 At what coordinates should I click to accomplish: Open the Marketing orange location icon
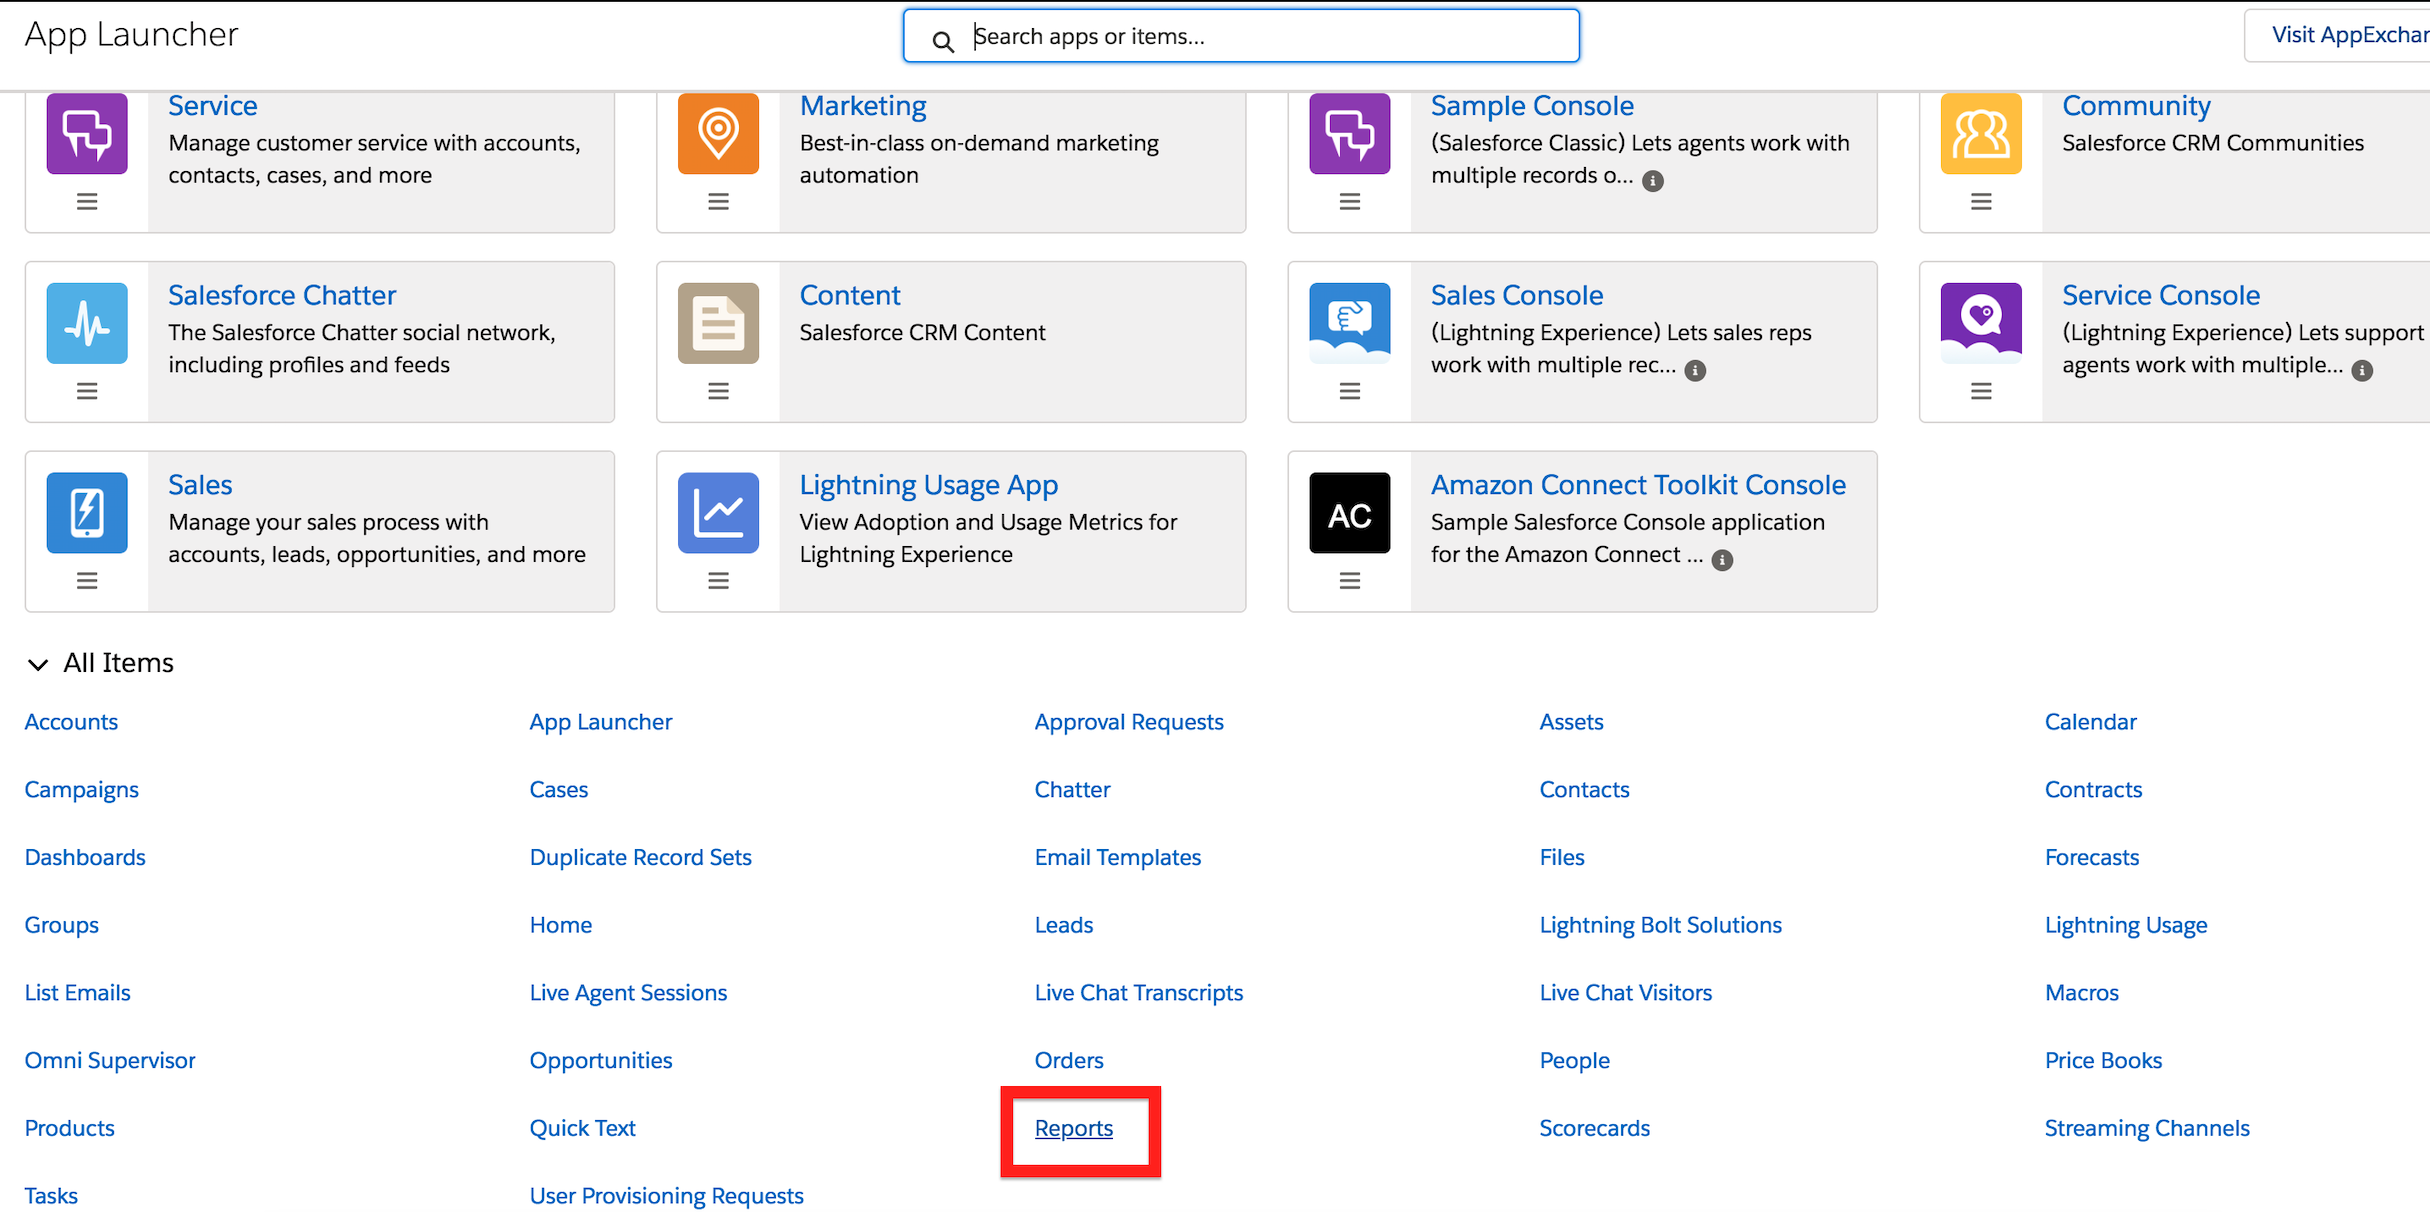(x=718, y=134)
